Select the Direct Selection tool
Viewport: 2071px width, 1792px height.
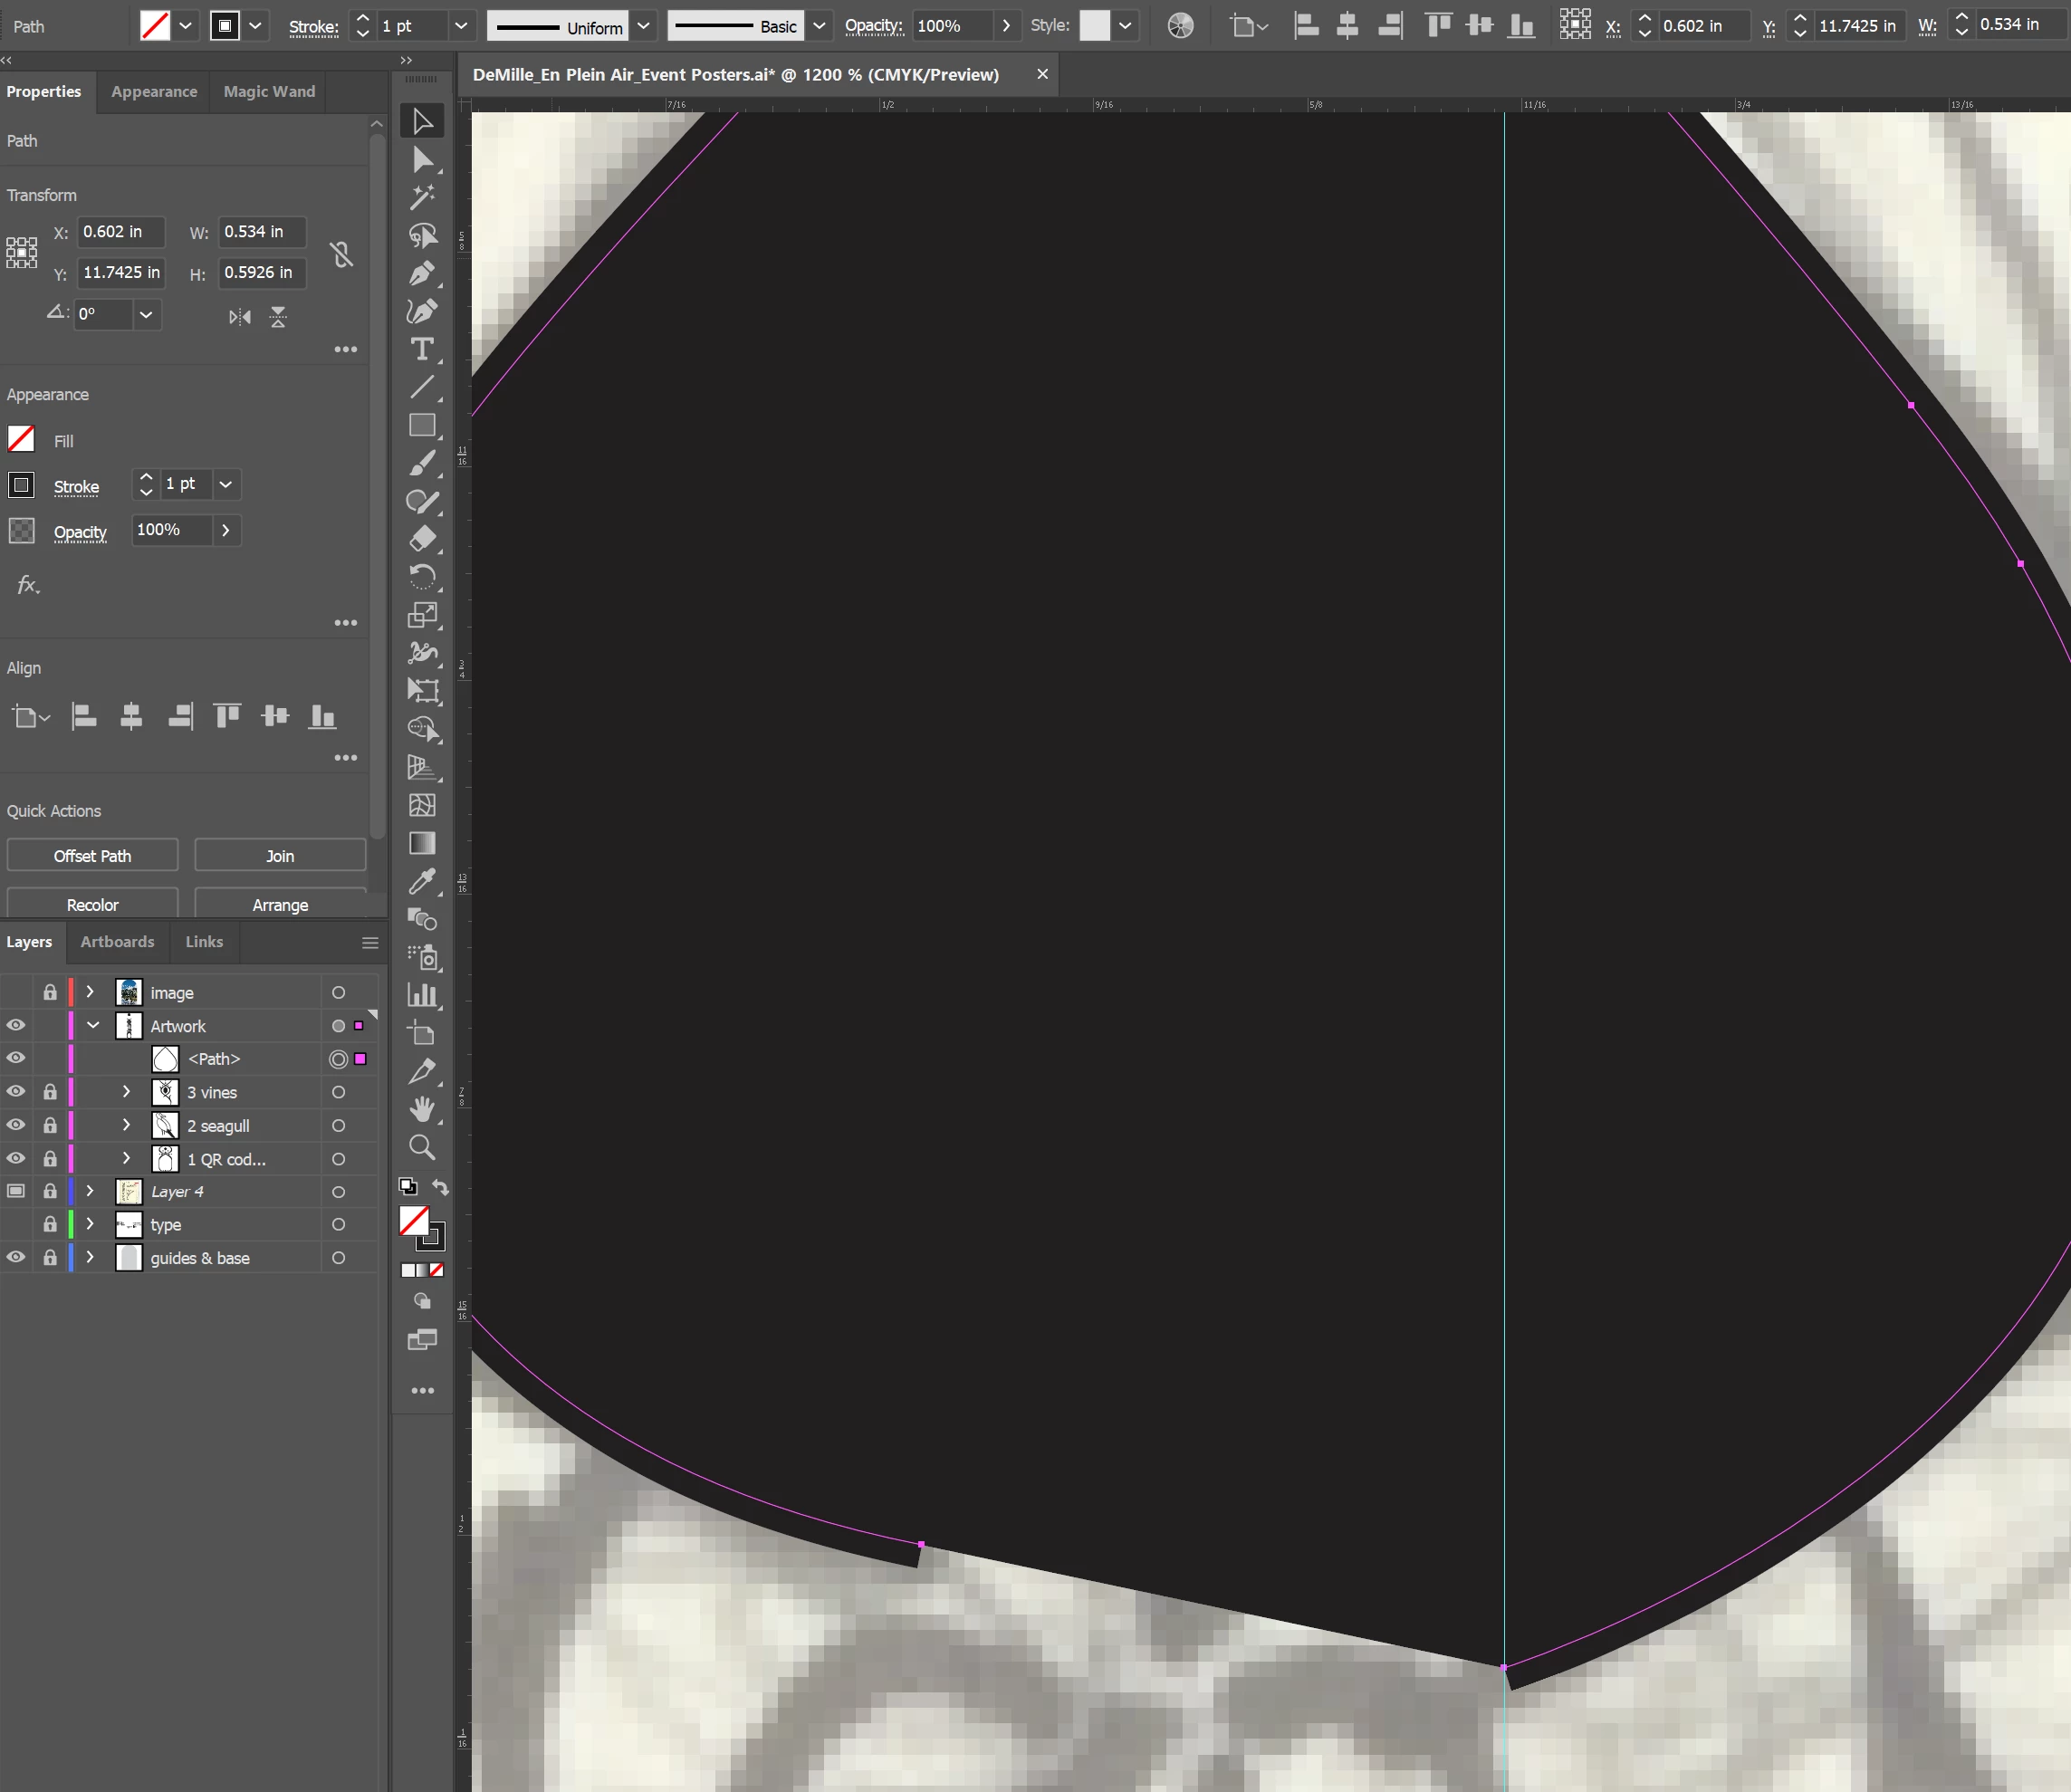(422, 160)
